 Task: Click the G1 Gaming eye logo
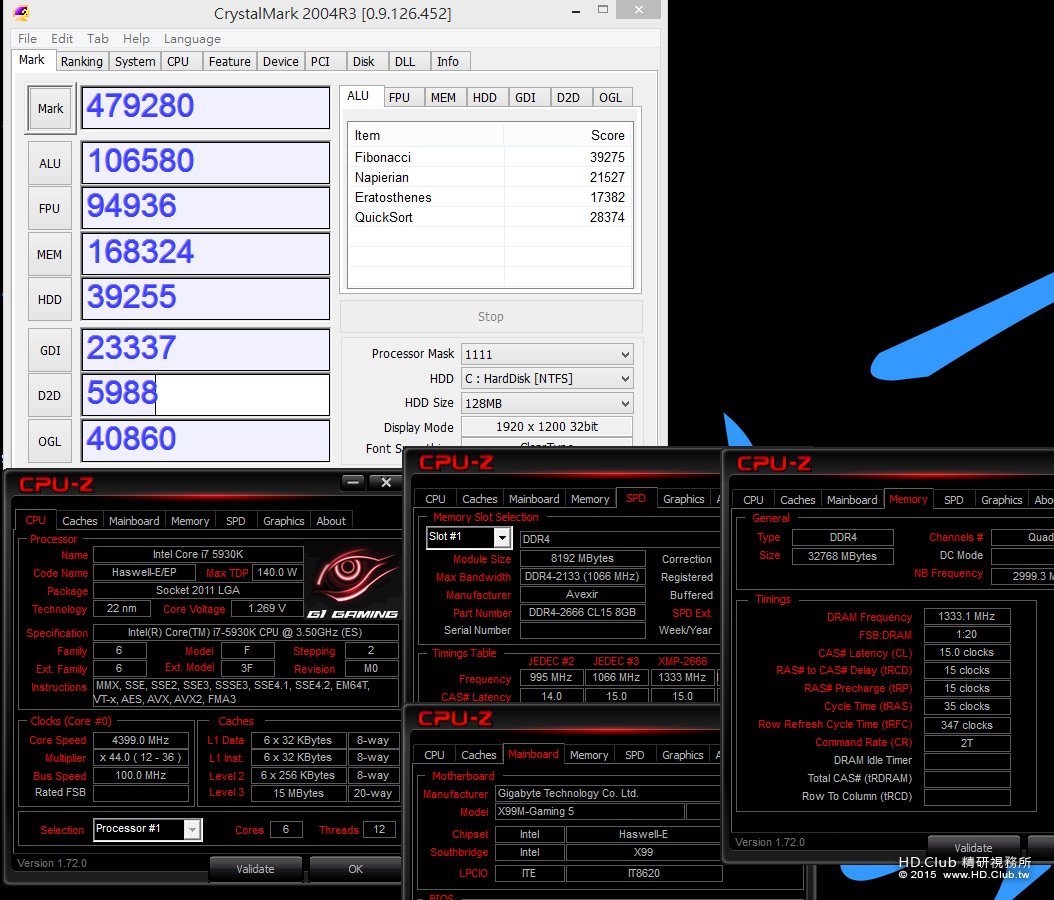(352, 581)
